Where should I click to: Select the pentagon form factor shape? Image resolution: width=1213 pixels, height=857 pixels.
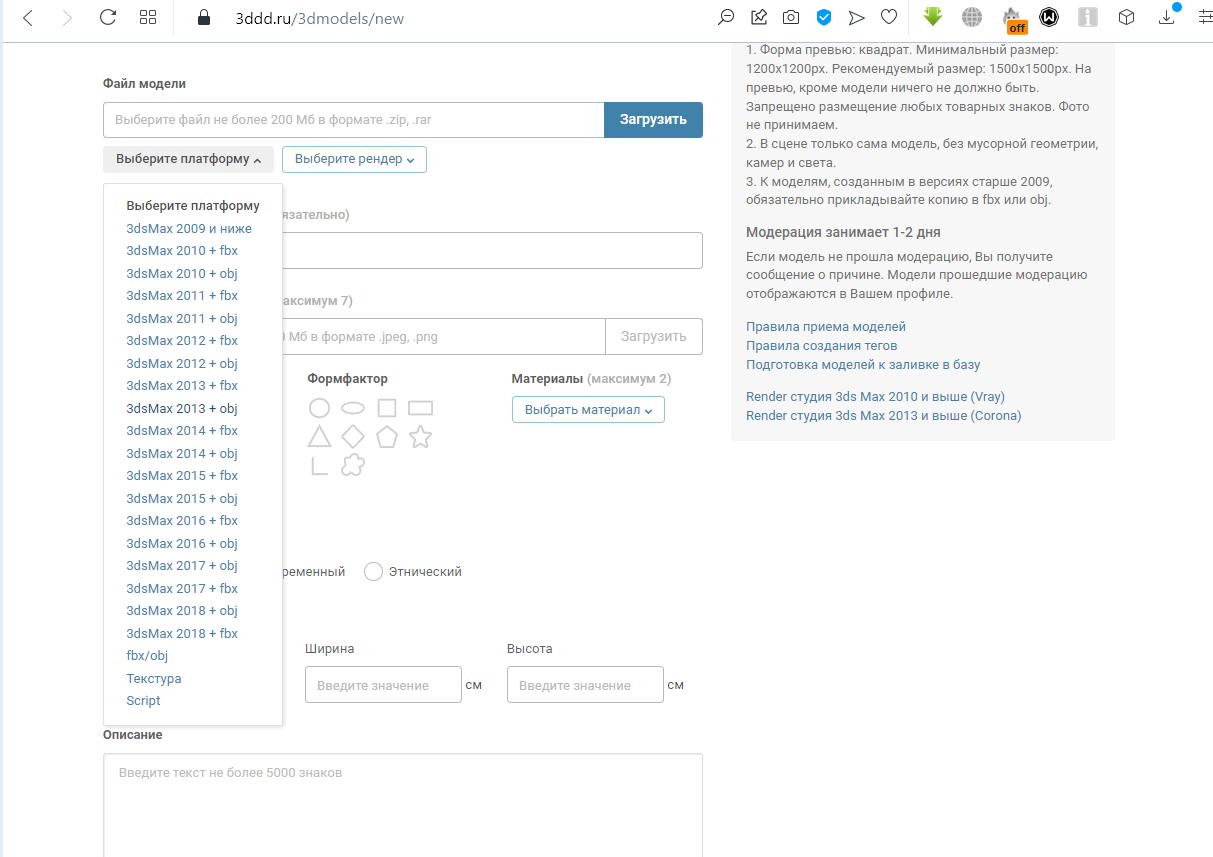click(x=387, y=436)
